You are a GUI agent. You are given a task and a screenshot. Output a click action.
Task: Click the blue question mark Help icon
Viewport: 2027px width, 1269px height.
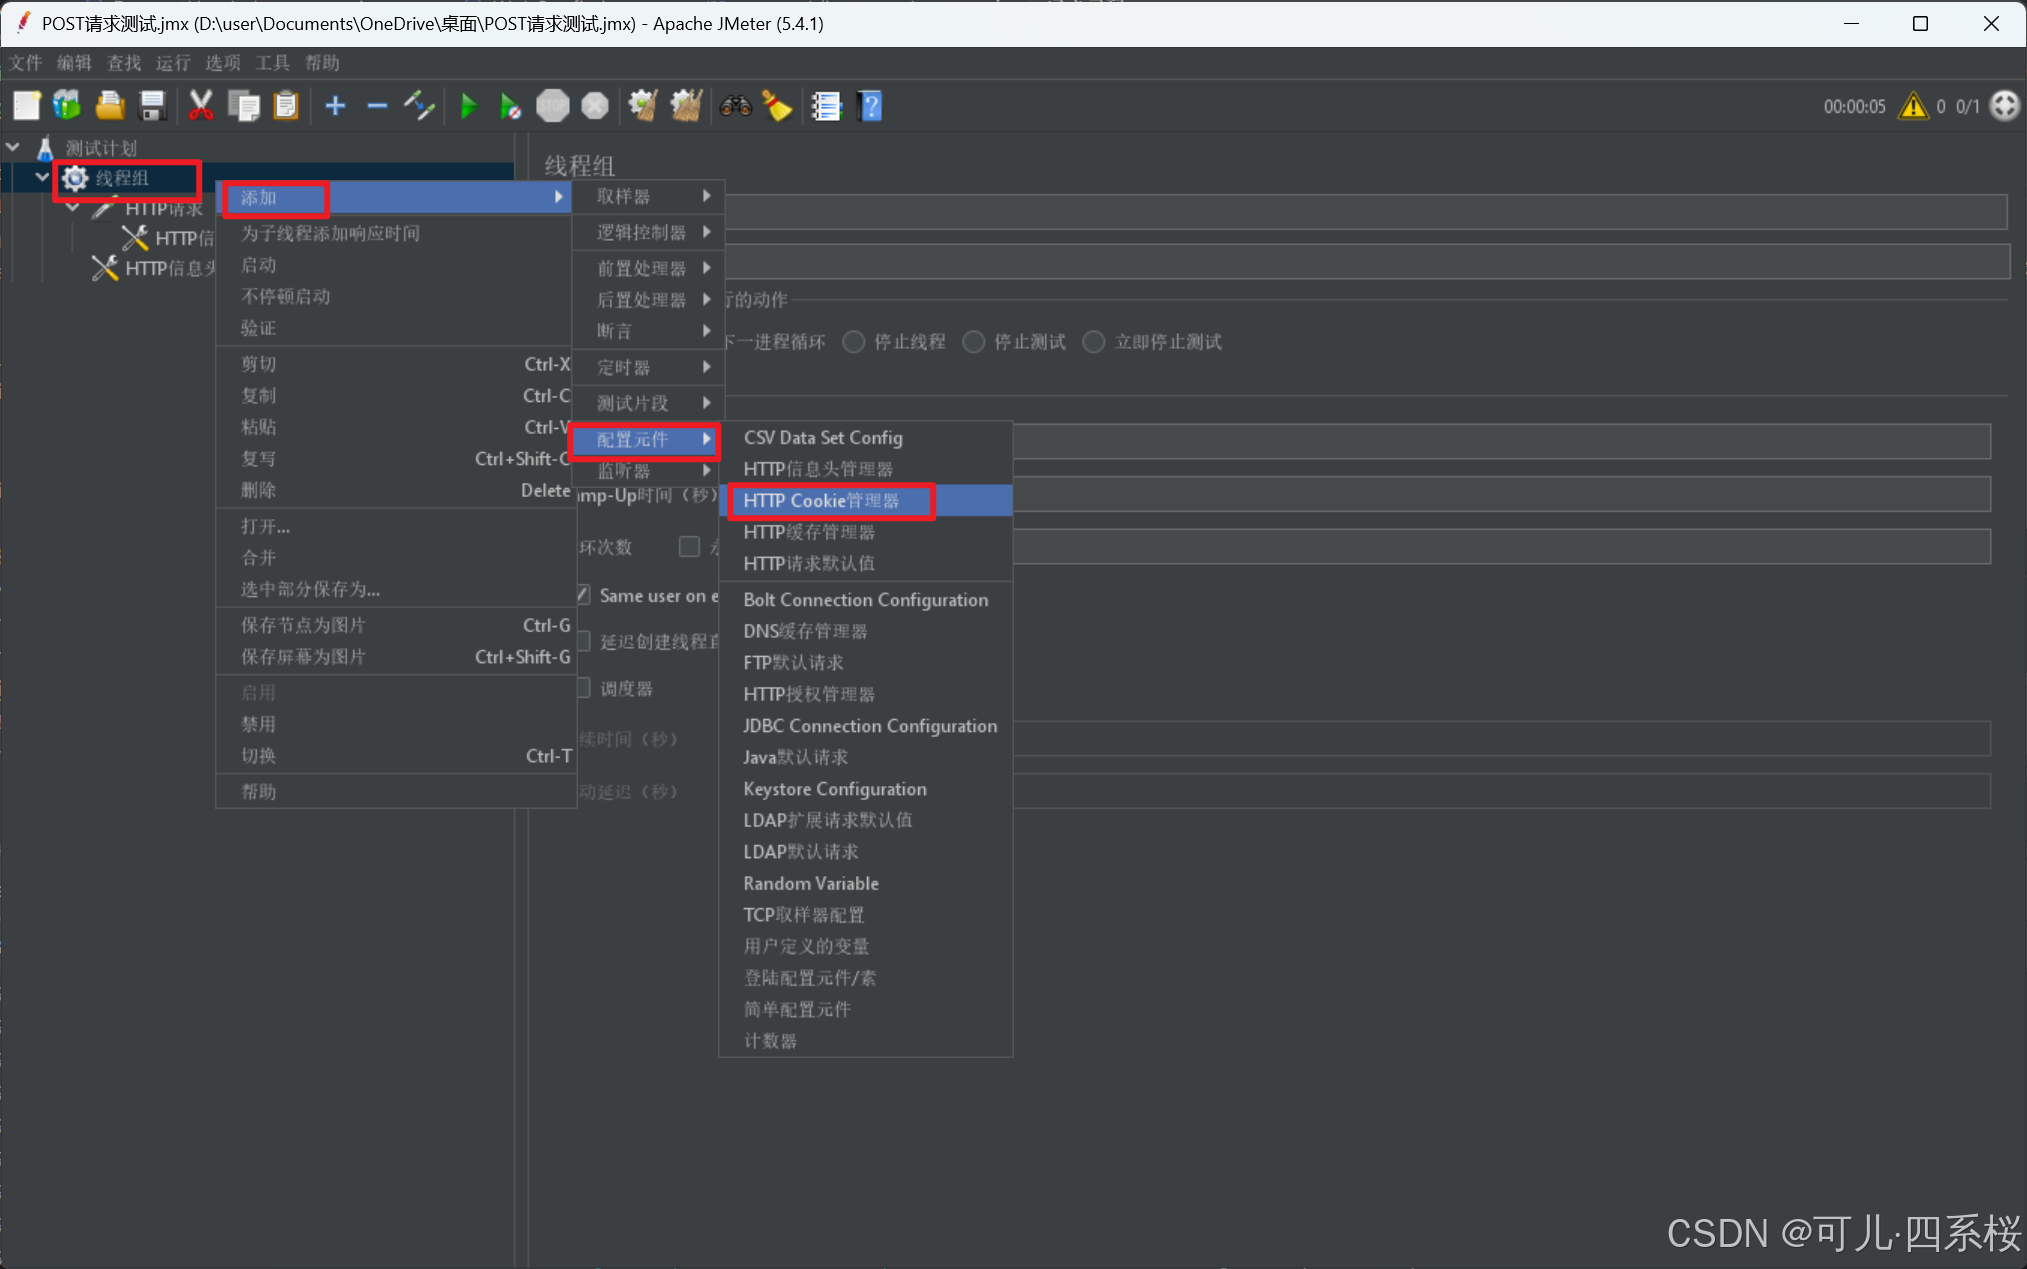tap(870, 106)
